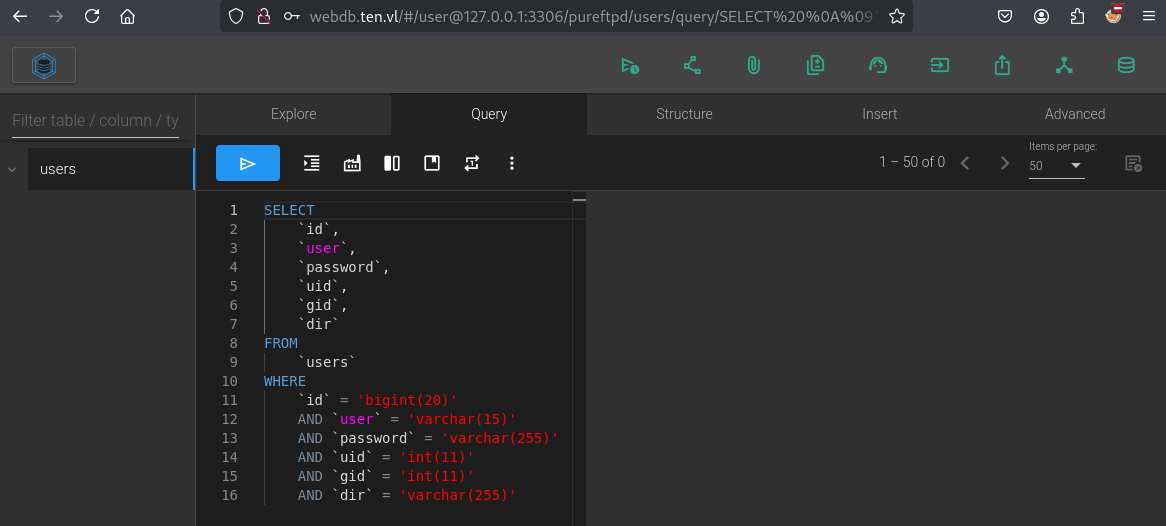Click the 'varchar(15)' value on line 12
This screenshot has width=1166, height=526.
pyautogui.click(x=462, y=419)
